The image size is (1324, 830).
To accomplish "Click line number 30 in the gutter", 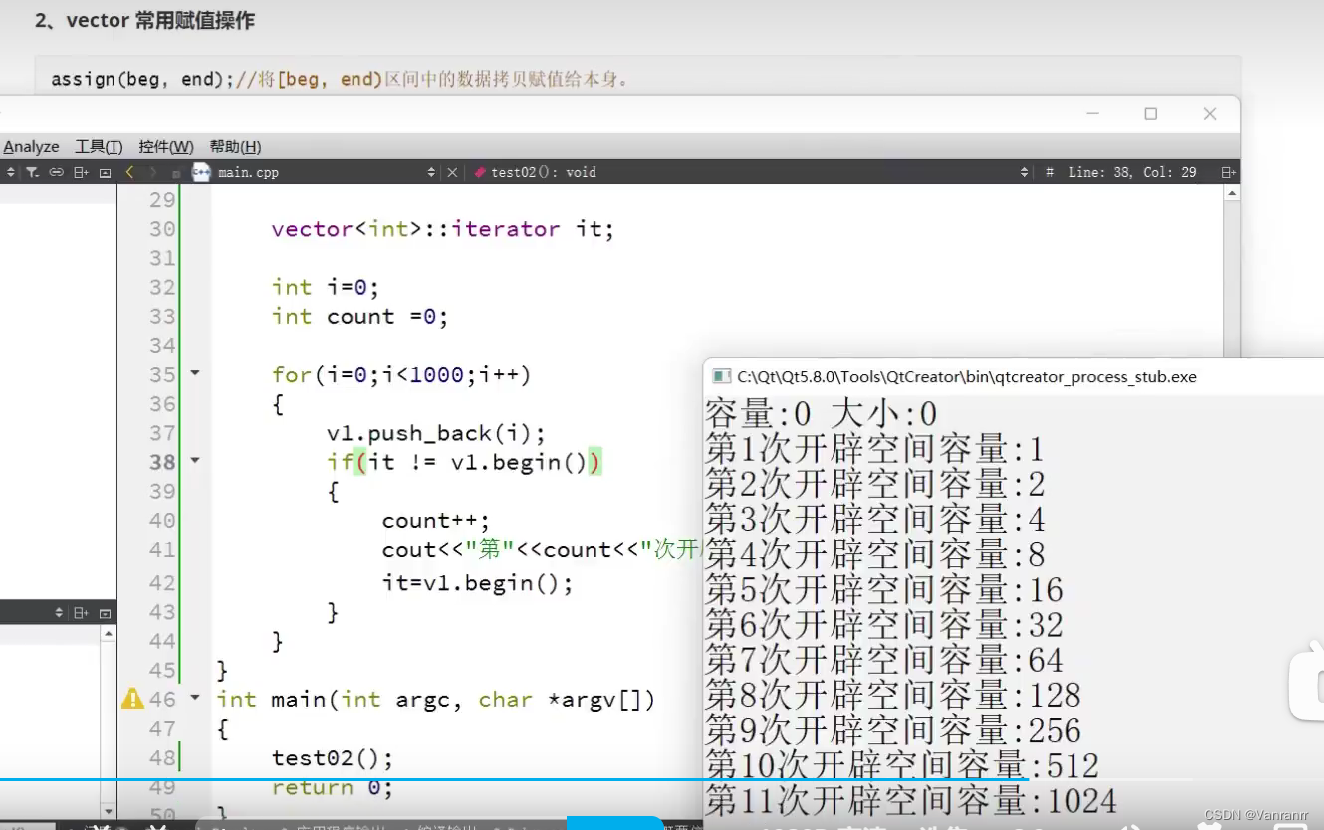I will point(162,229).
